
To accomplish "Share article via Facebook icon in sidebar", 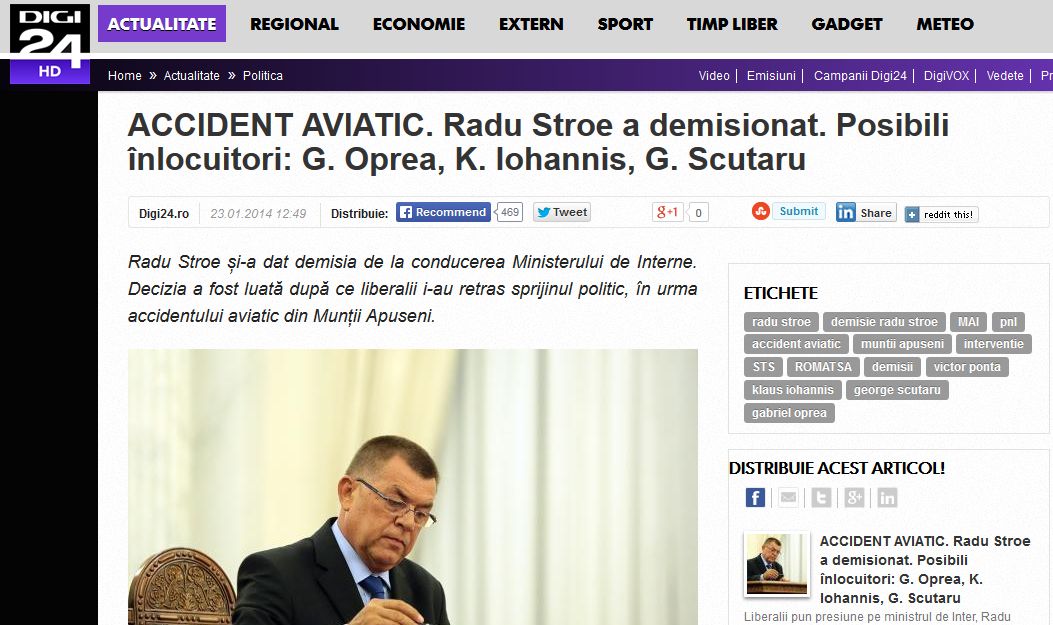I will [756, 498].
